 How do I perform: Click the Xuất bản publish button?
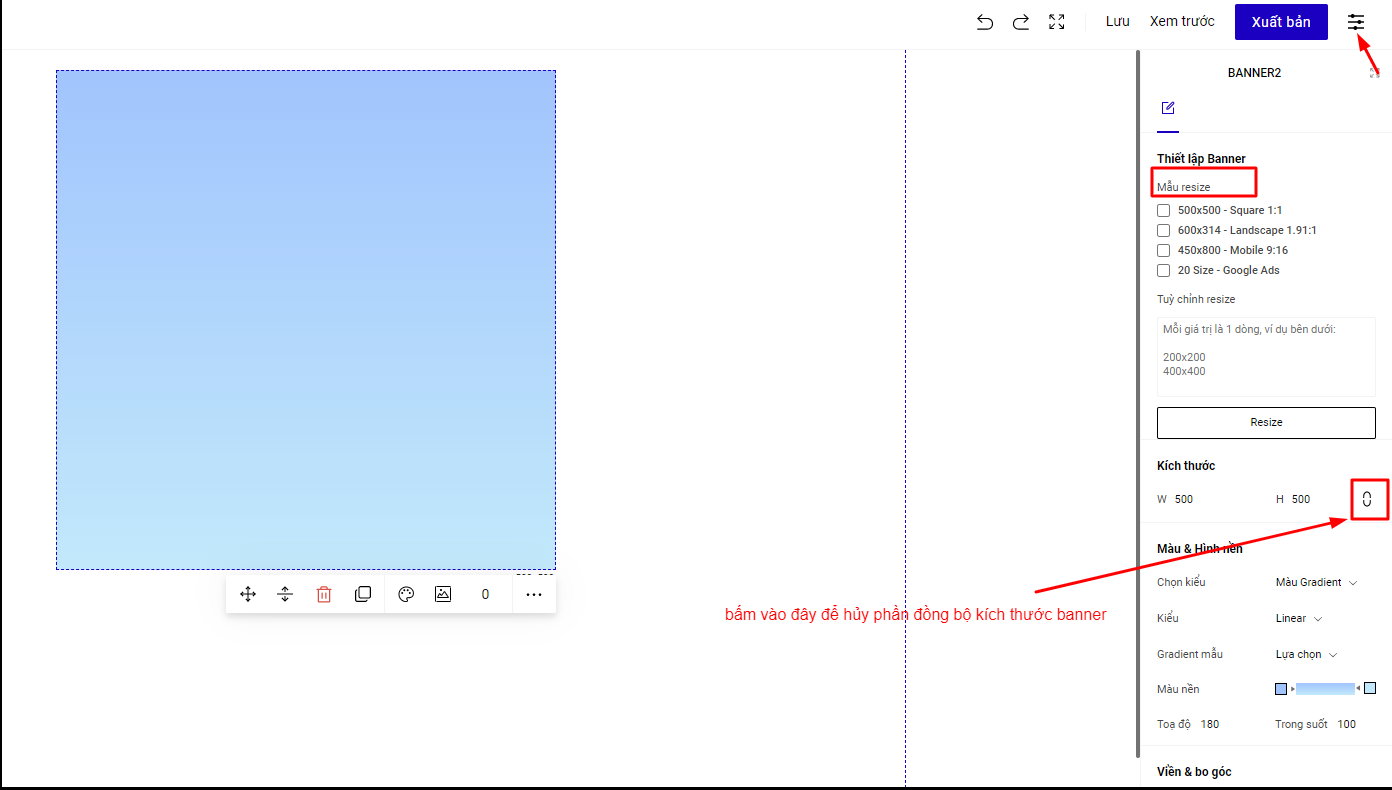pos(1281,22)
